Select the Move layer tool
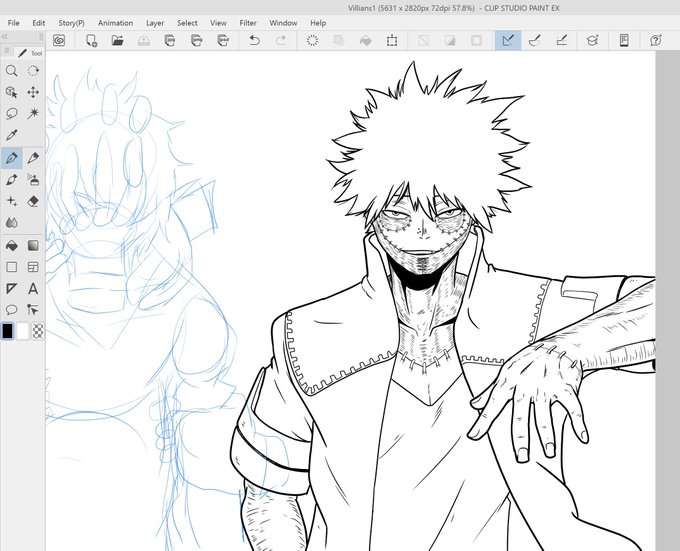The height and width of the screenshot is (551, 680). point(33,92)
